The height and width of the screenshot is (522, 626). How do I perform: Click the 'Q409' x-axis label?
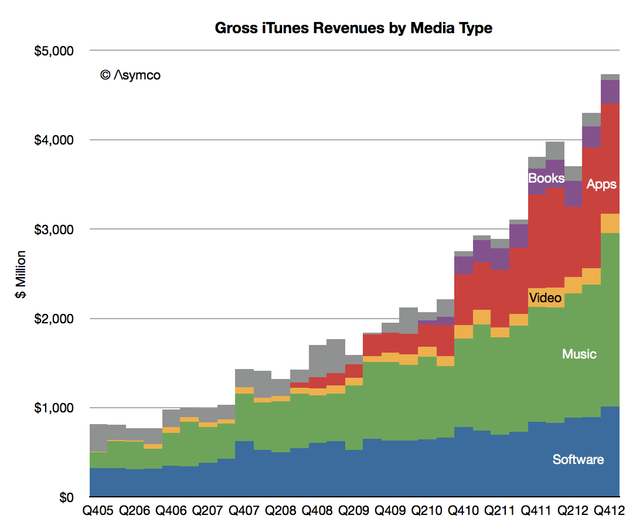390,510
